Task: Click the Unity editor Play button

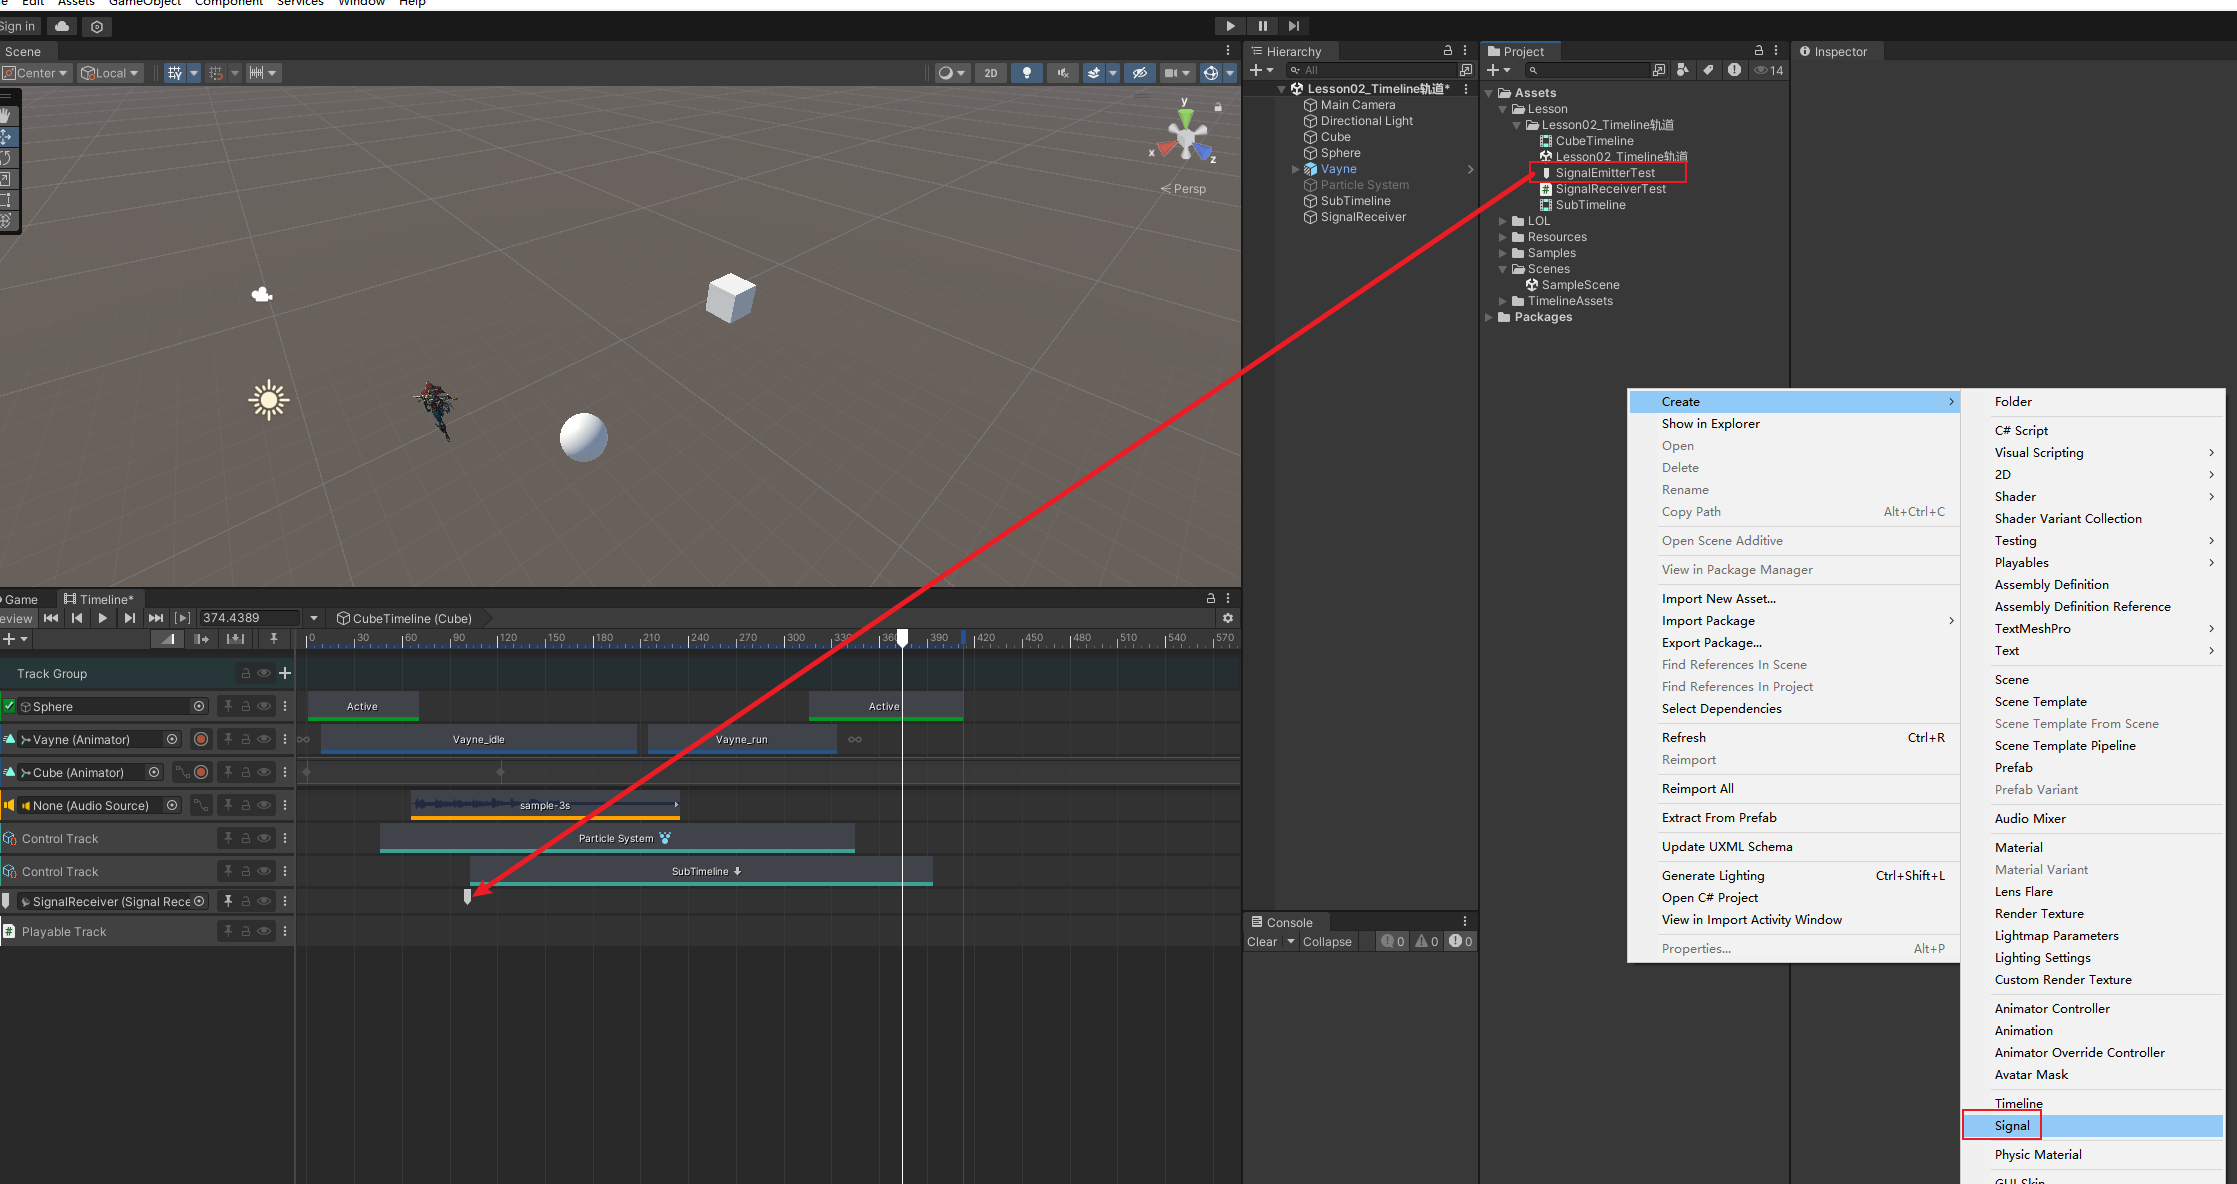Action: coord(1230,26)
